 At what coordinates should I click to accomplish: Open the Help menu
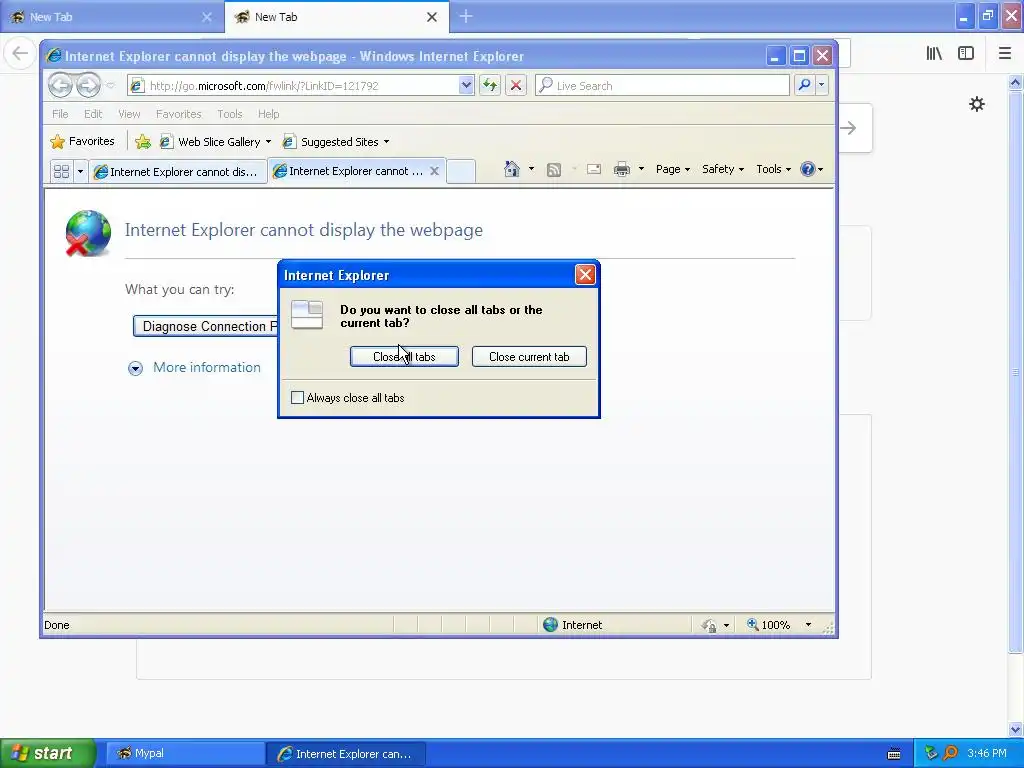click(268, 114)
